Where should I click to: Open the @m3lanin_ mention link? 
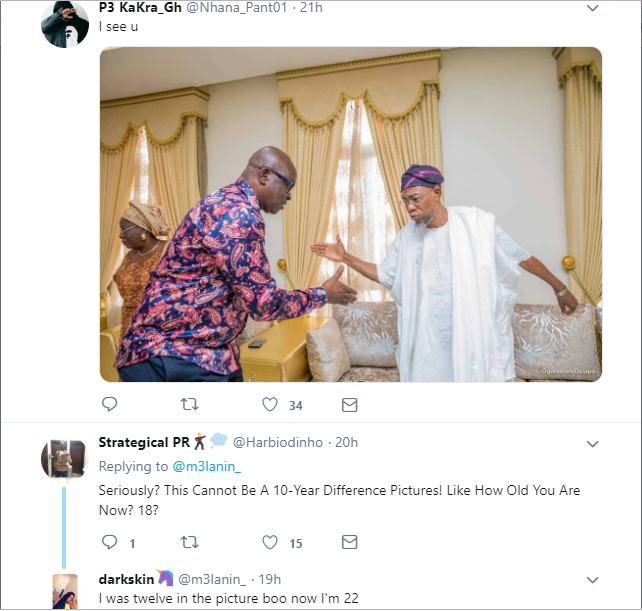coord(207,466)
